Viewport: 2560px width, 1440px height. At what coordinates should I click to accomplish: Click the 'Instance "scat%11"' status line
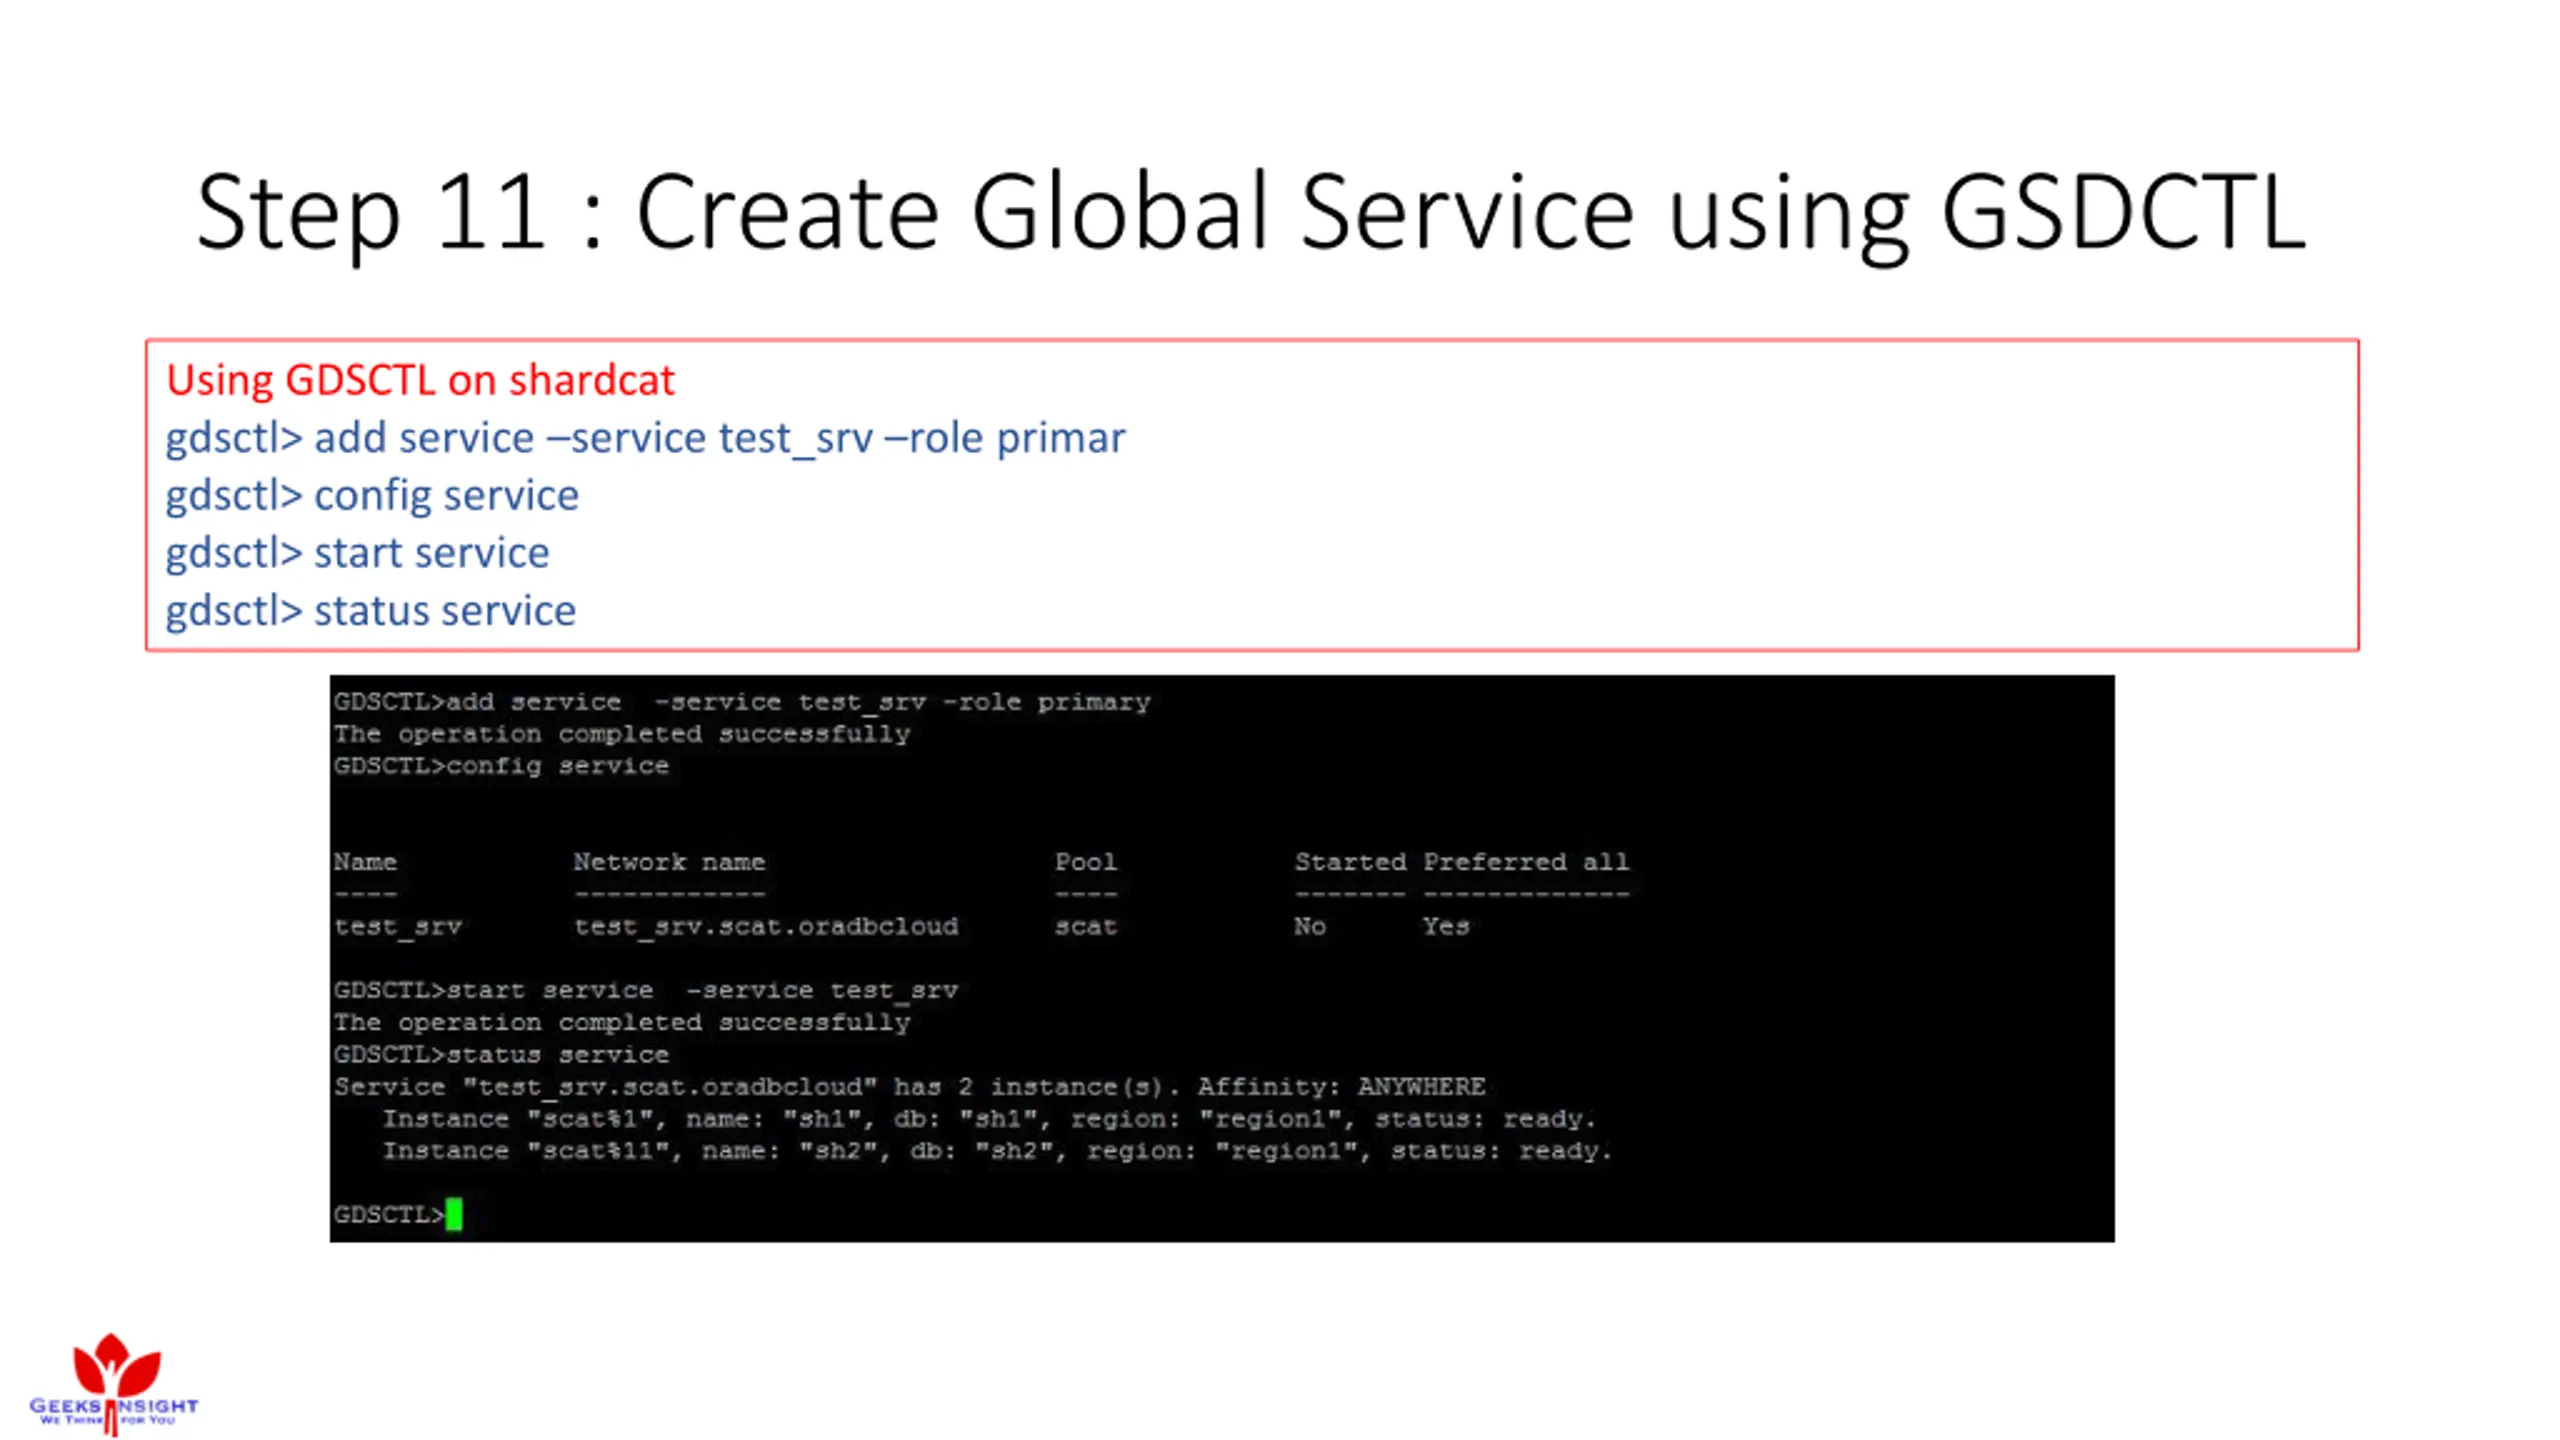[997, 1151]
